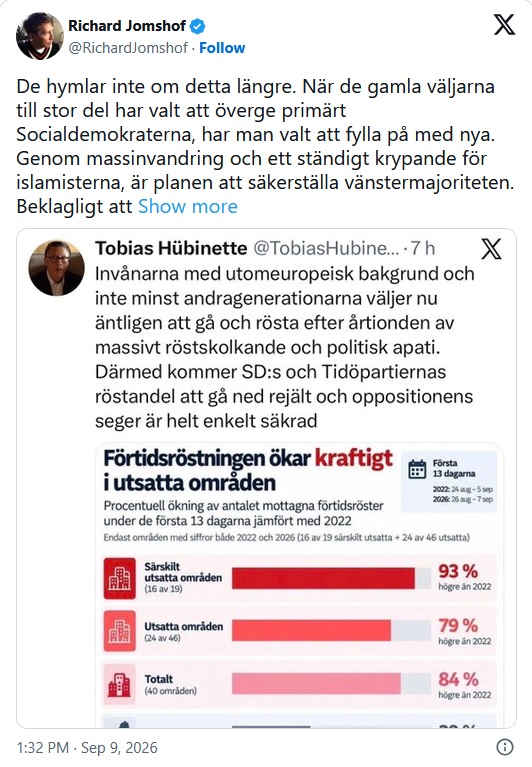Click the Richard Jomshof display name
Screen dimensions: 532x767
tap(127, 25)
